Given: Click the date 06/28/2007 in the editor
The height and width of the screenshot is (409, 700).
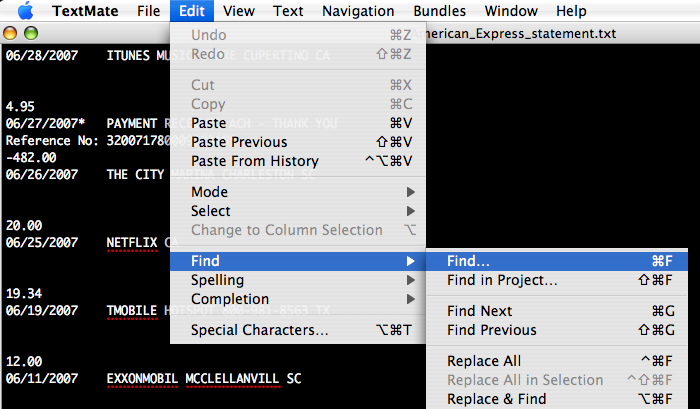Looking at the screenshot, I should [x=42, y=55].
